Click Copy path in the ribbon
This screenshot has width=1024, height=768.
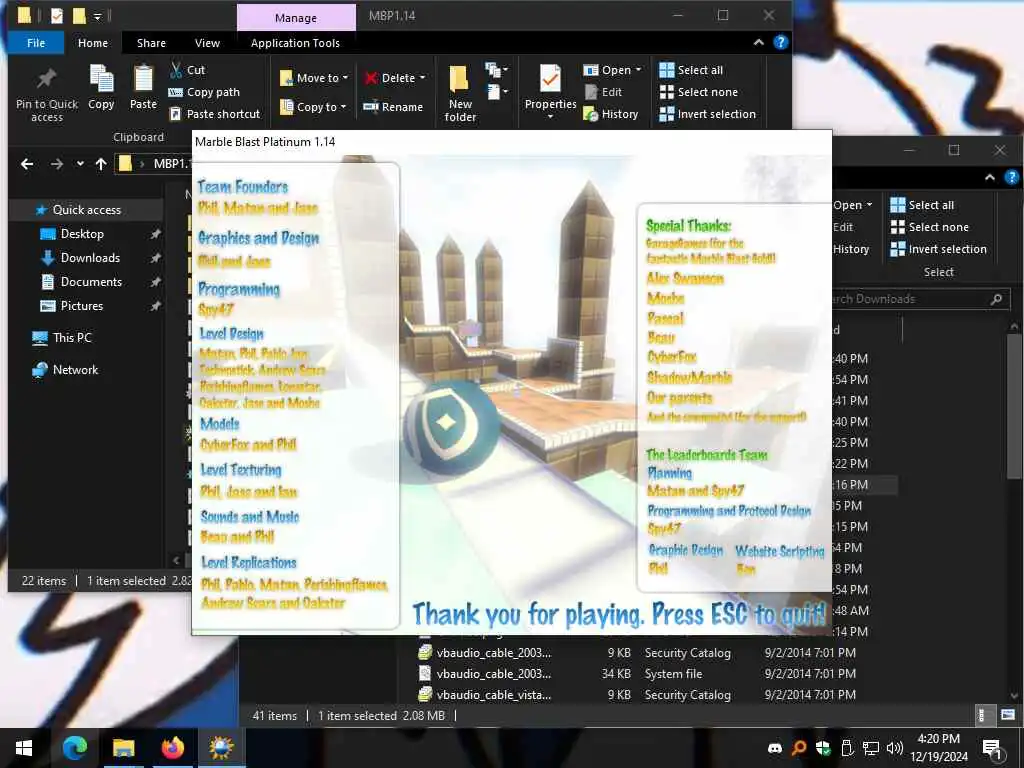pyautogui.click(x=204, y=92)
